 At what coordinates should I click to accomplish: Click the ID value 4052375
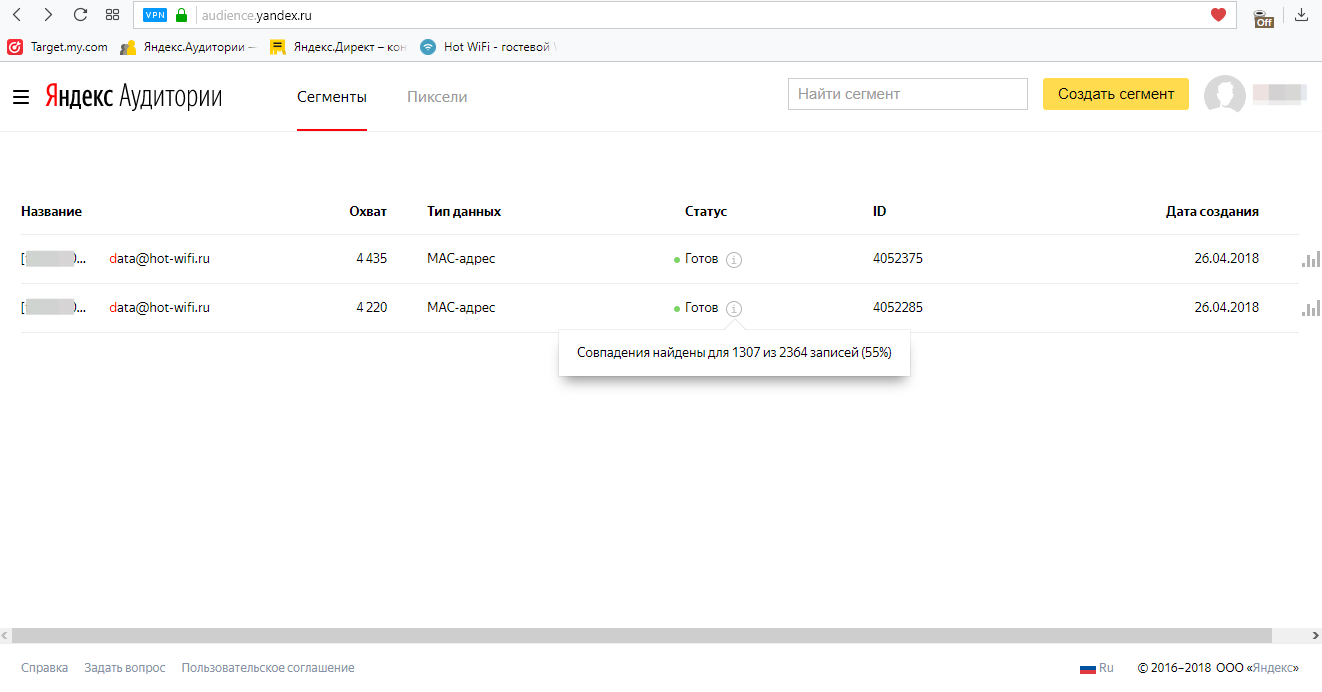click(898, 259)
